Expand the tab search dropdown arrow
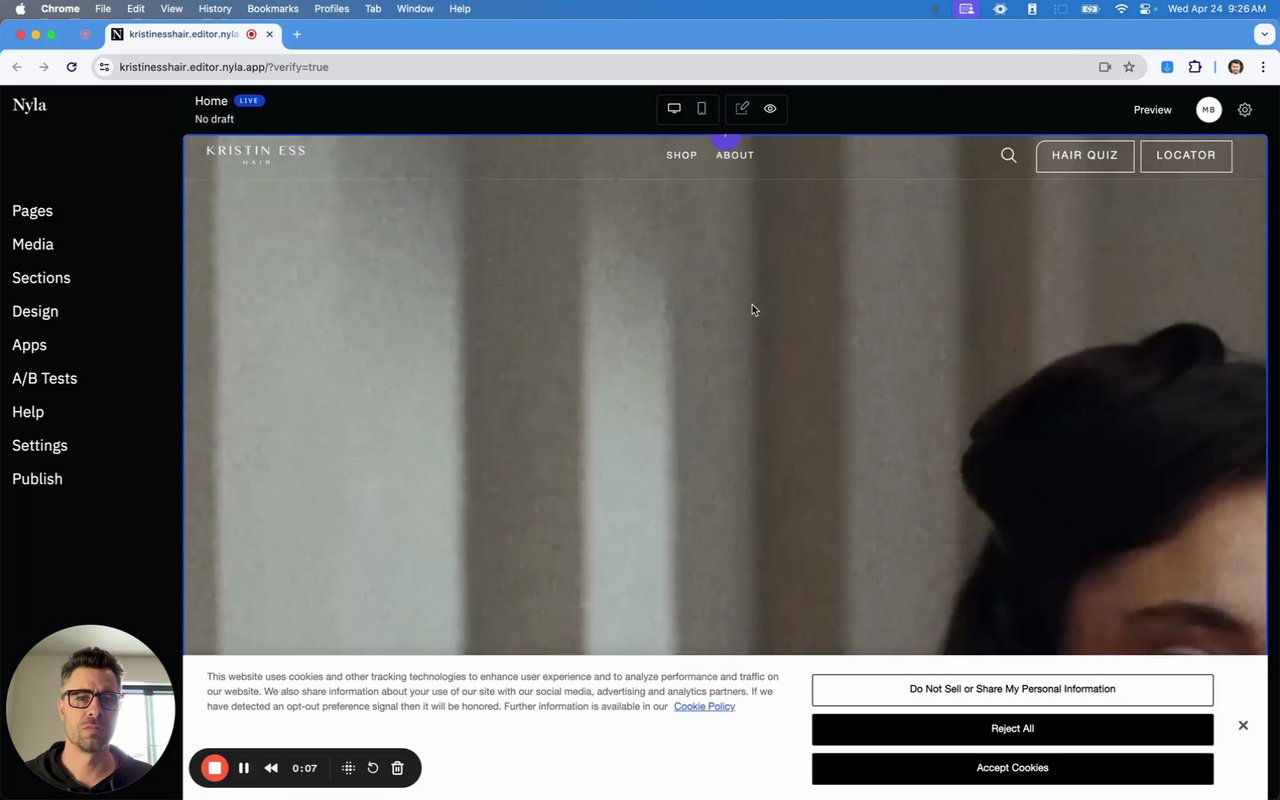Image resolution: width=1280 pixels, height=800 pixels. point(1264,34)
